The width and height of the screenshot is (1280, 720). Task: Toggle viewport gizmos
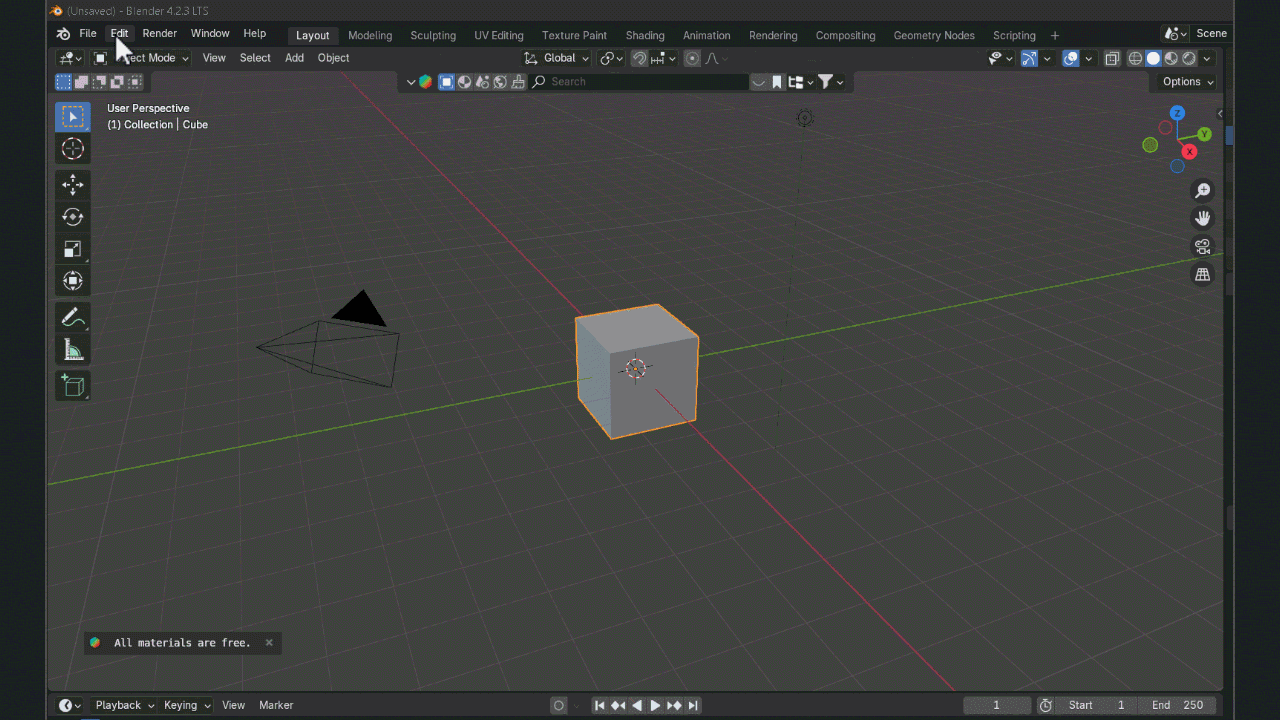point(1029,58)
